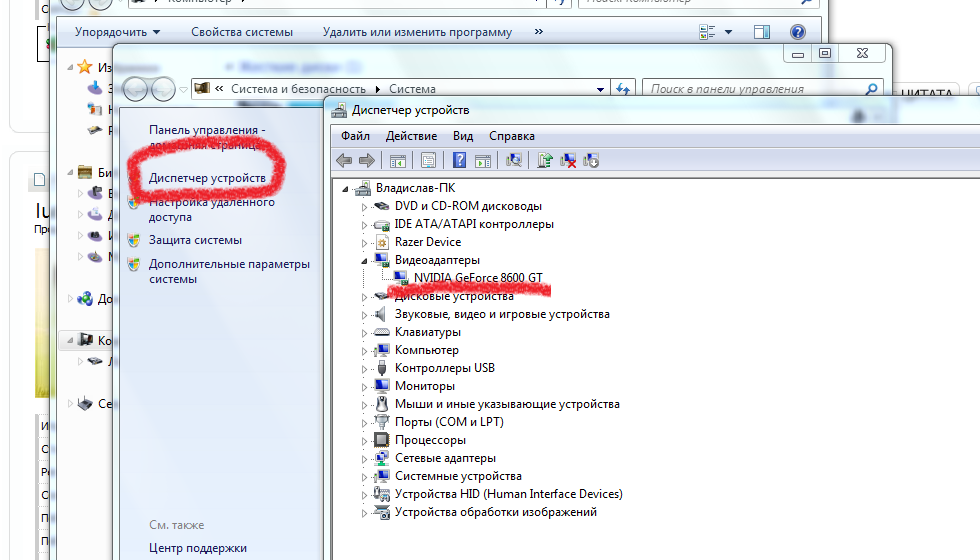Viewport: 980px width, 560px height.
Task: Collapse the Видеоадаптеры category
Action: click(x=364, y=261)
